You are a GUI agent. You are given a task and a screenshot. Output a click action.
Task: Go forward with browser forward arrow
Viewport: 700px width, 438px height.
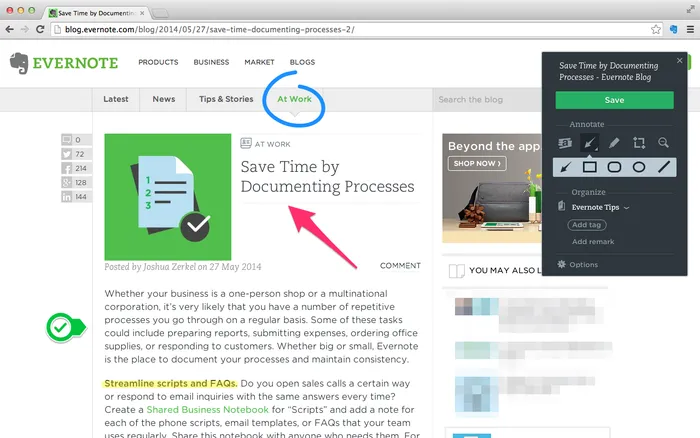25,29
